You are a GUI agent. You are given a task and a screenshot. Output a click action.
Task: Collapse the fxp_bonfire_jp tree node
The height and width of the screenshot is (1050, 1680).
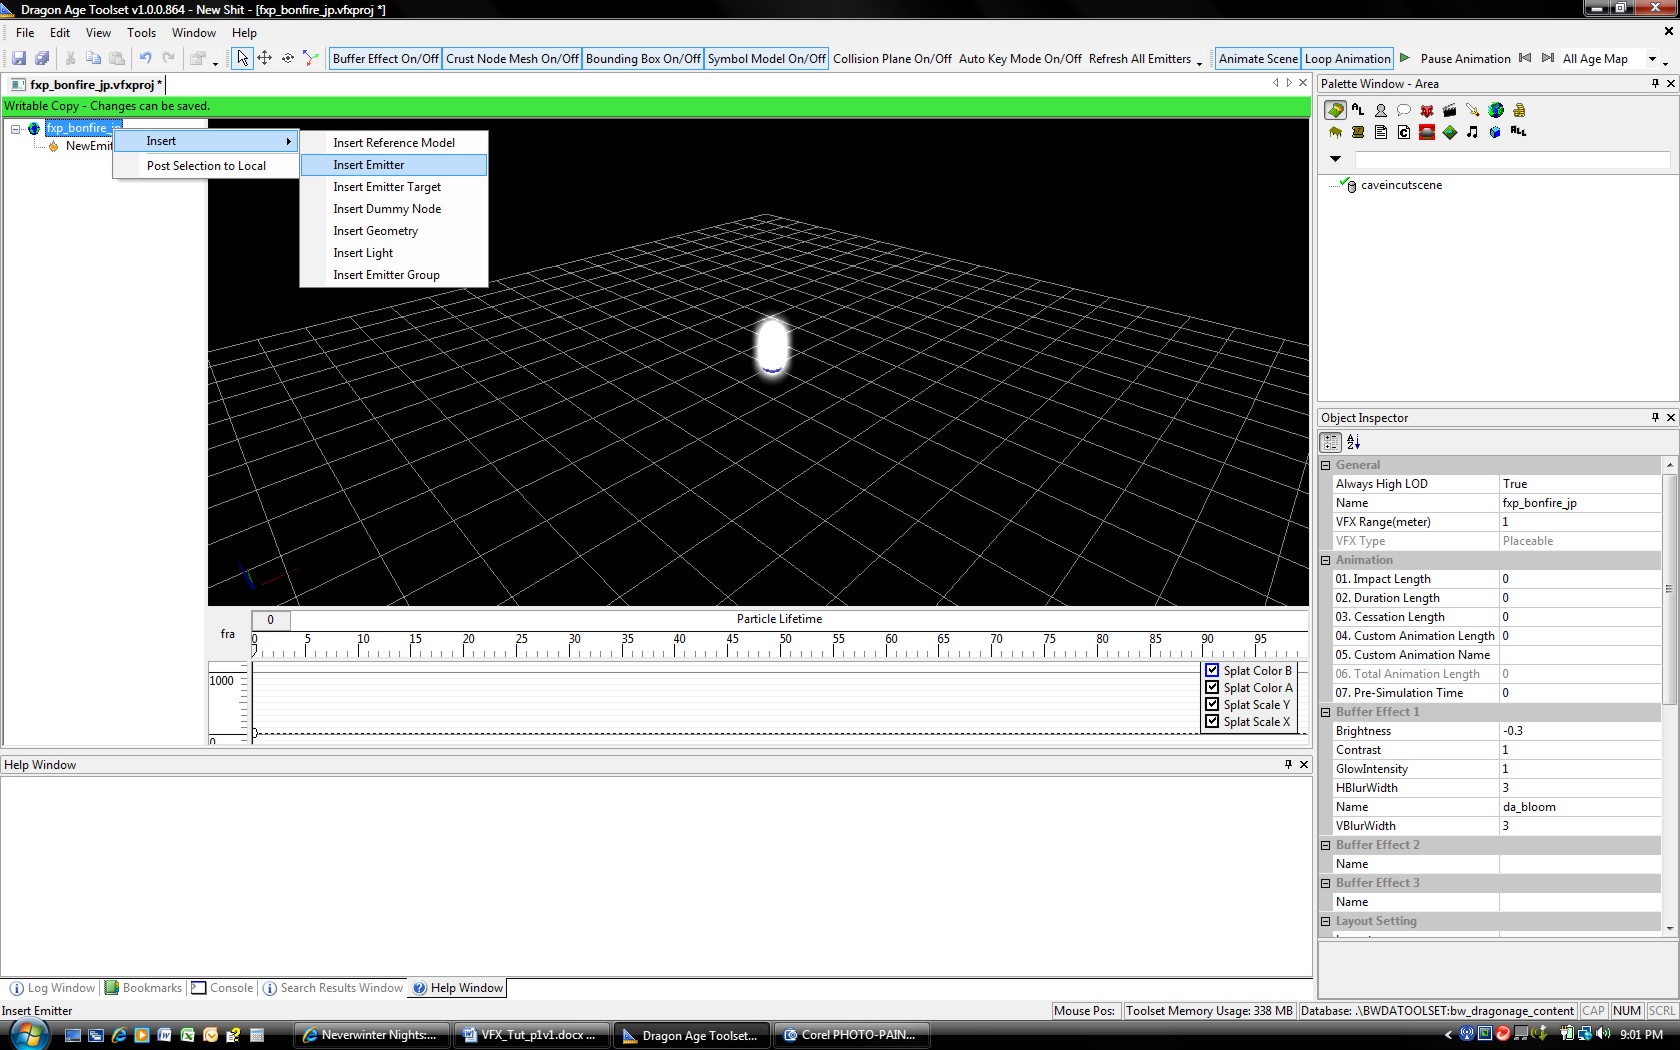click(x=16, y=129)
